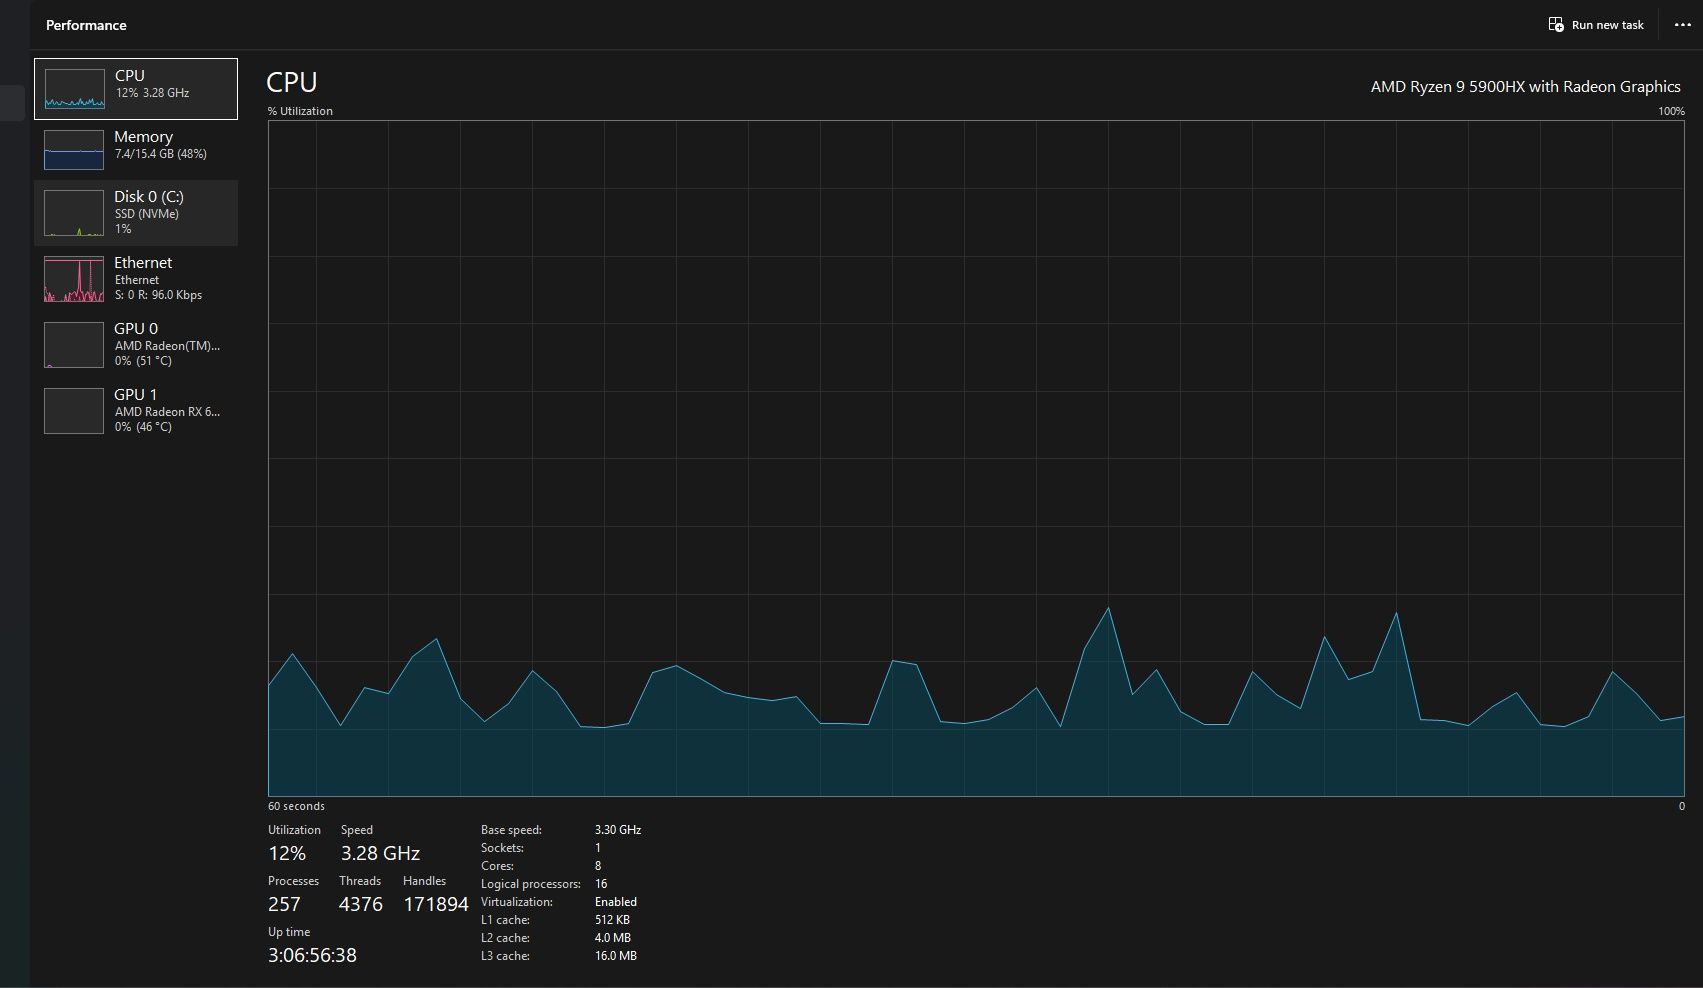Click the Base speed value 3.30 GHz
The width and height of the screenshot is (1703, 988).
point(618,830)
